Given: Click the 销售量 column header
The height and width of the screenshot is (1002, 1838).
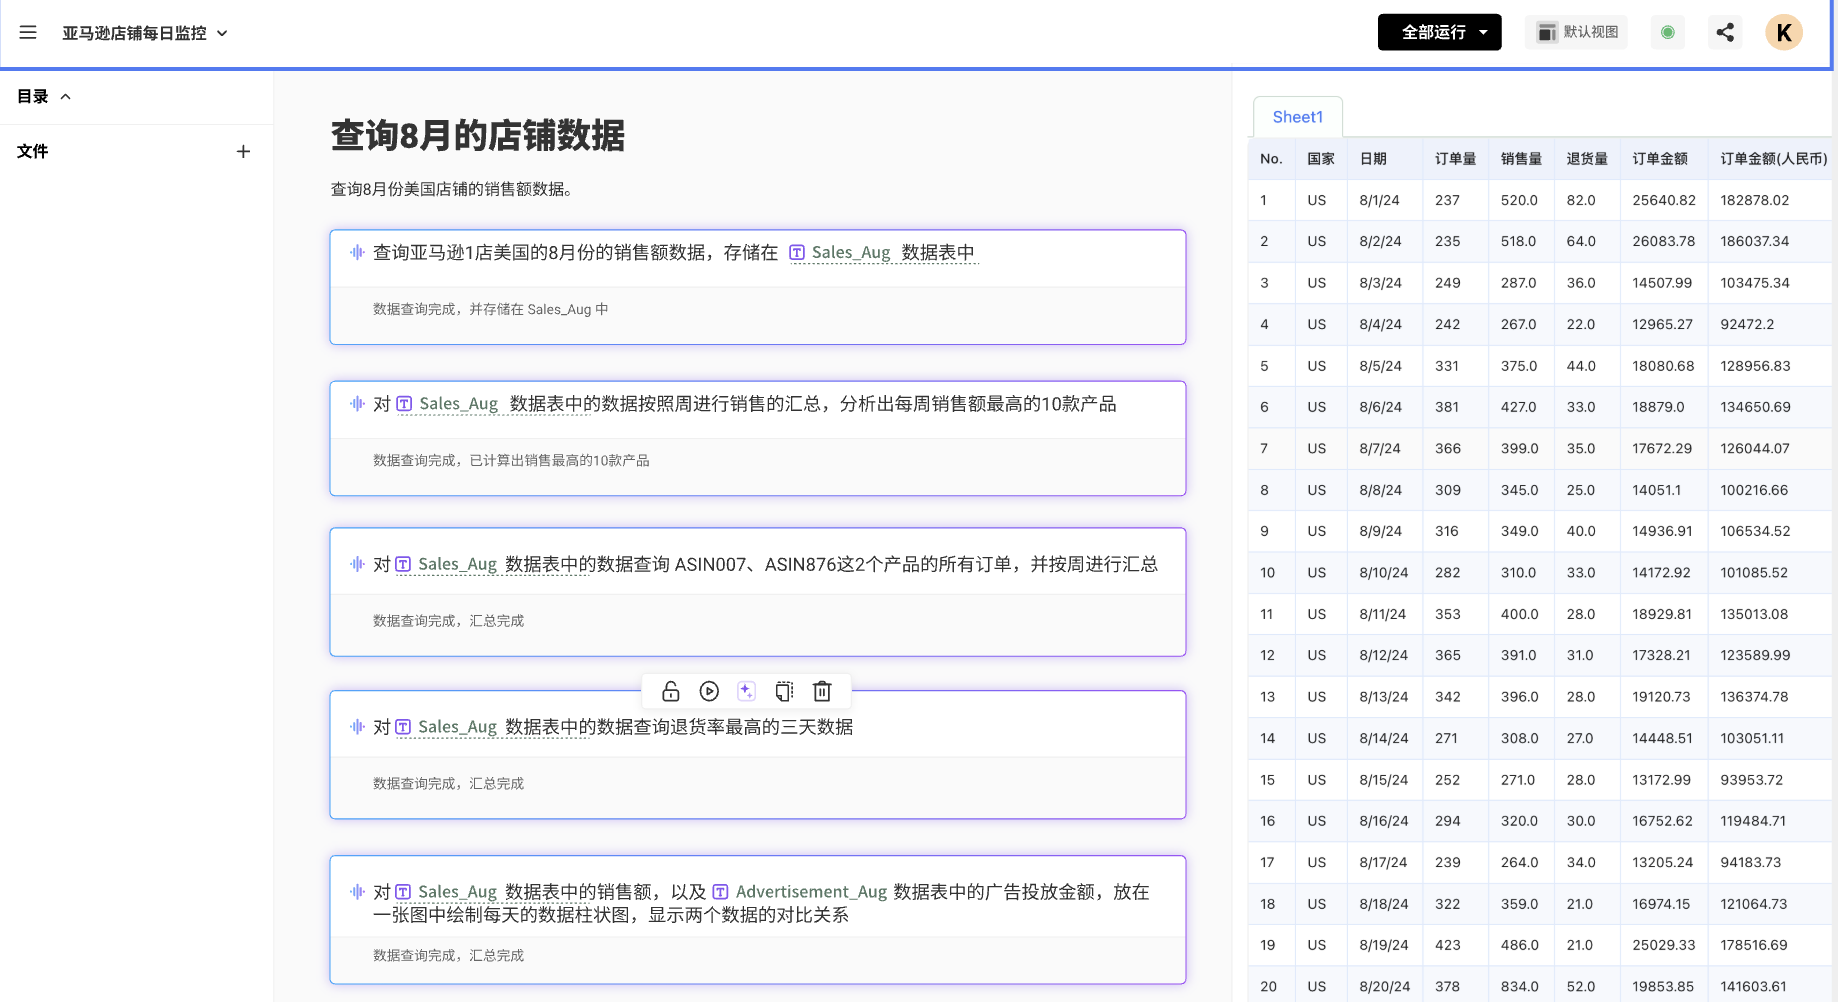Looking at the screenshot, I should tap(1521, 159).
